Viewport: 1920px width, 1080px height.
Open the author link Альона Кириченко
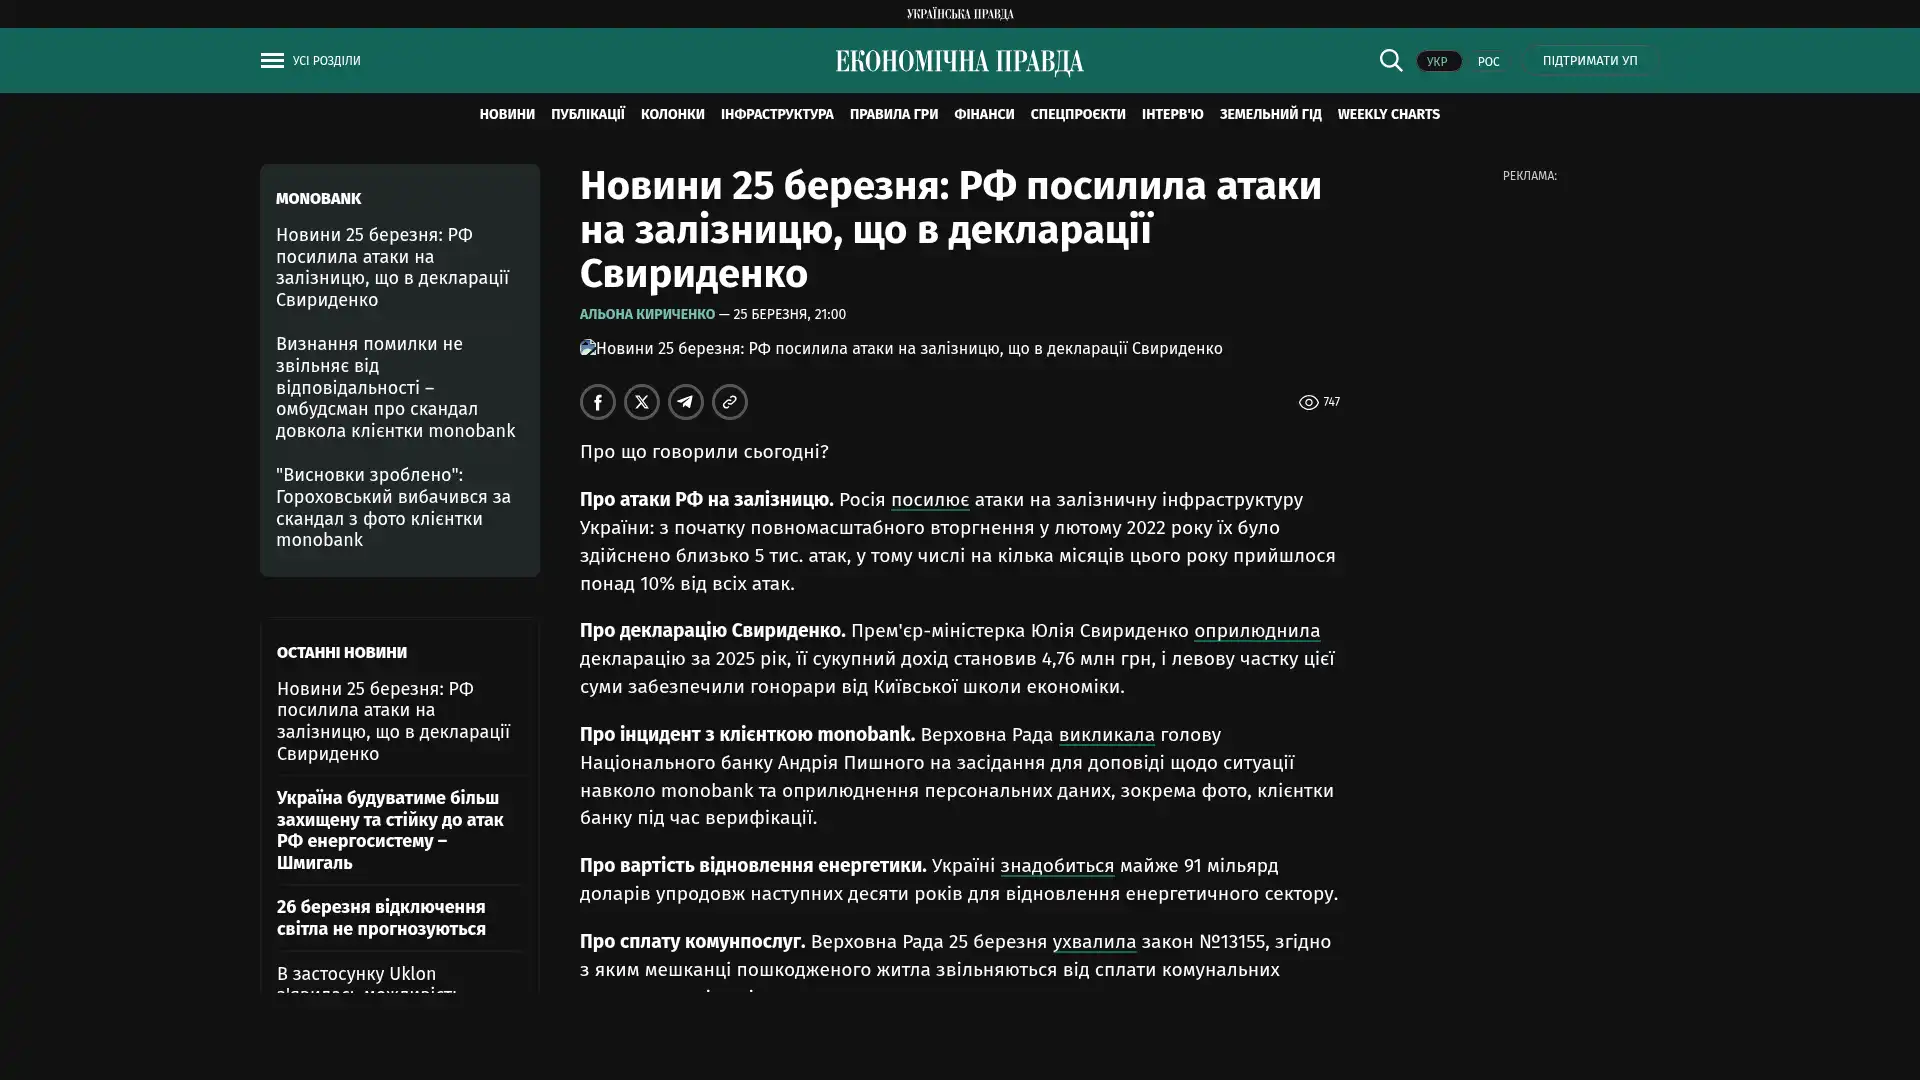point(647,315)
